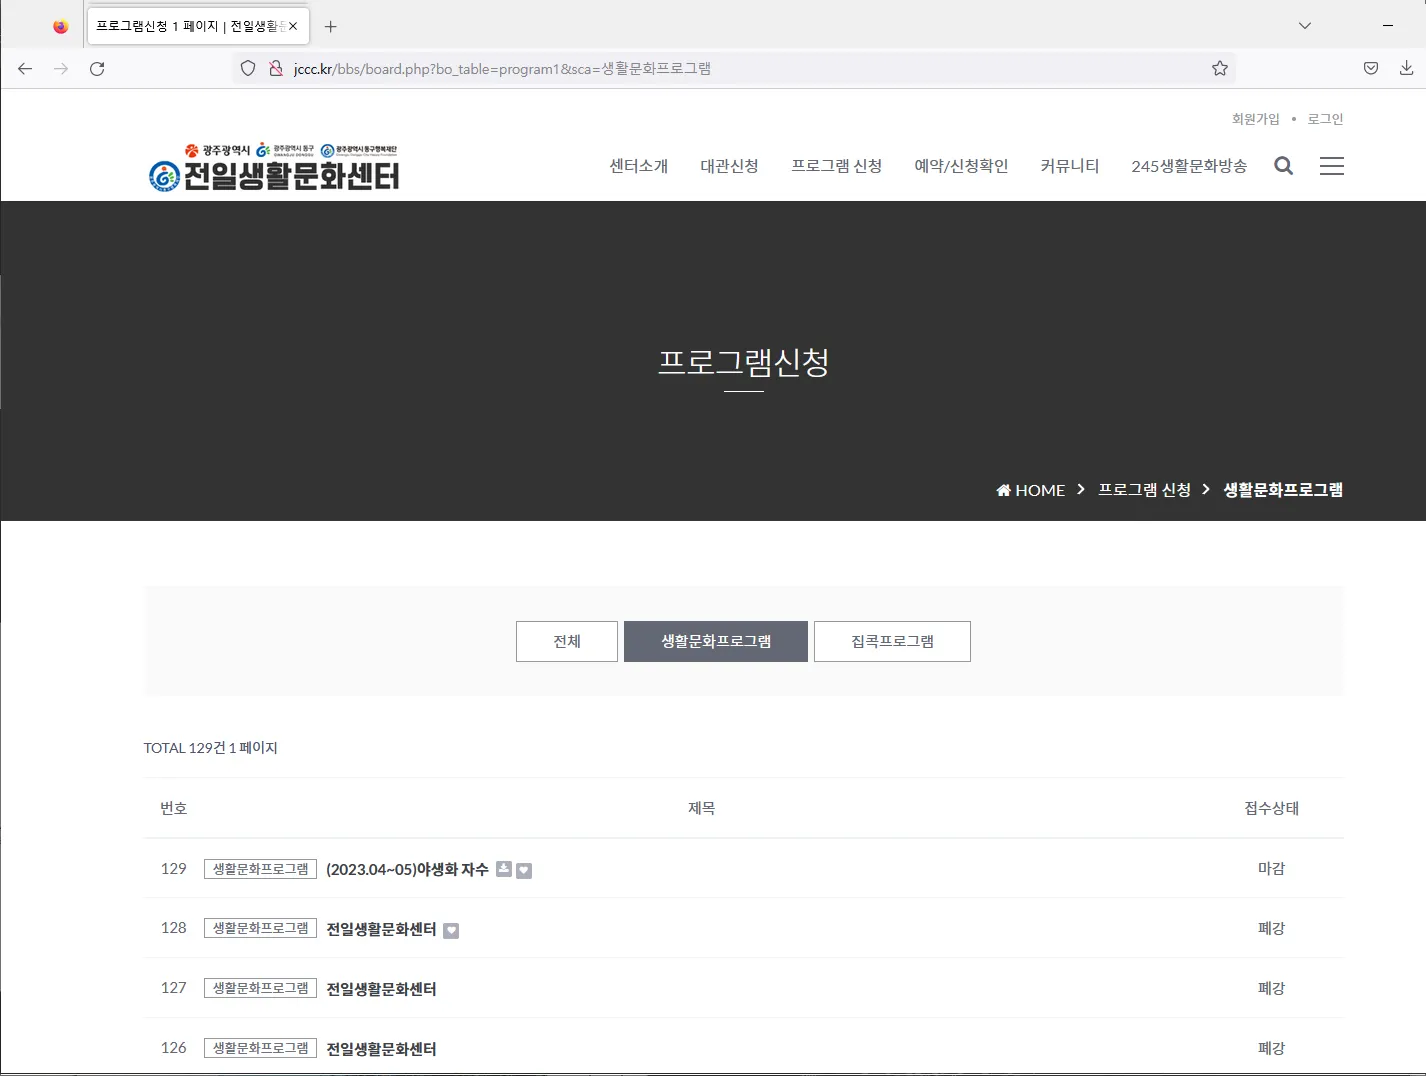Click the TOTAL 129건 1 페이지 text
Viewport: 1426px width, 1076px height.
(210, 748)
